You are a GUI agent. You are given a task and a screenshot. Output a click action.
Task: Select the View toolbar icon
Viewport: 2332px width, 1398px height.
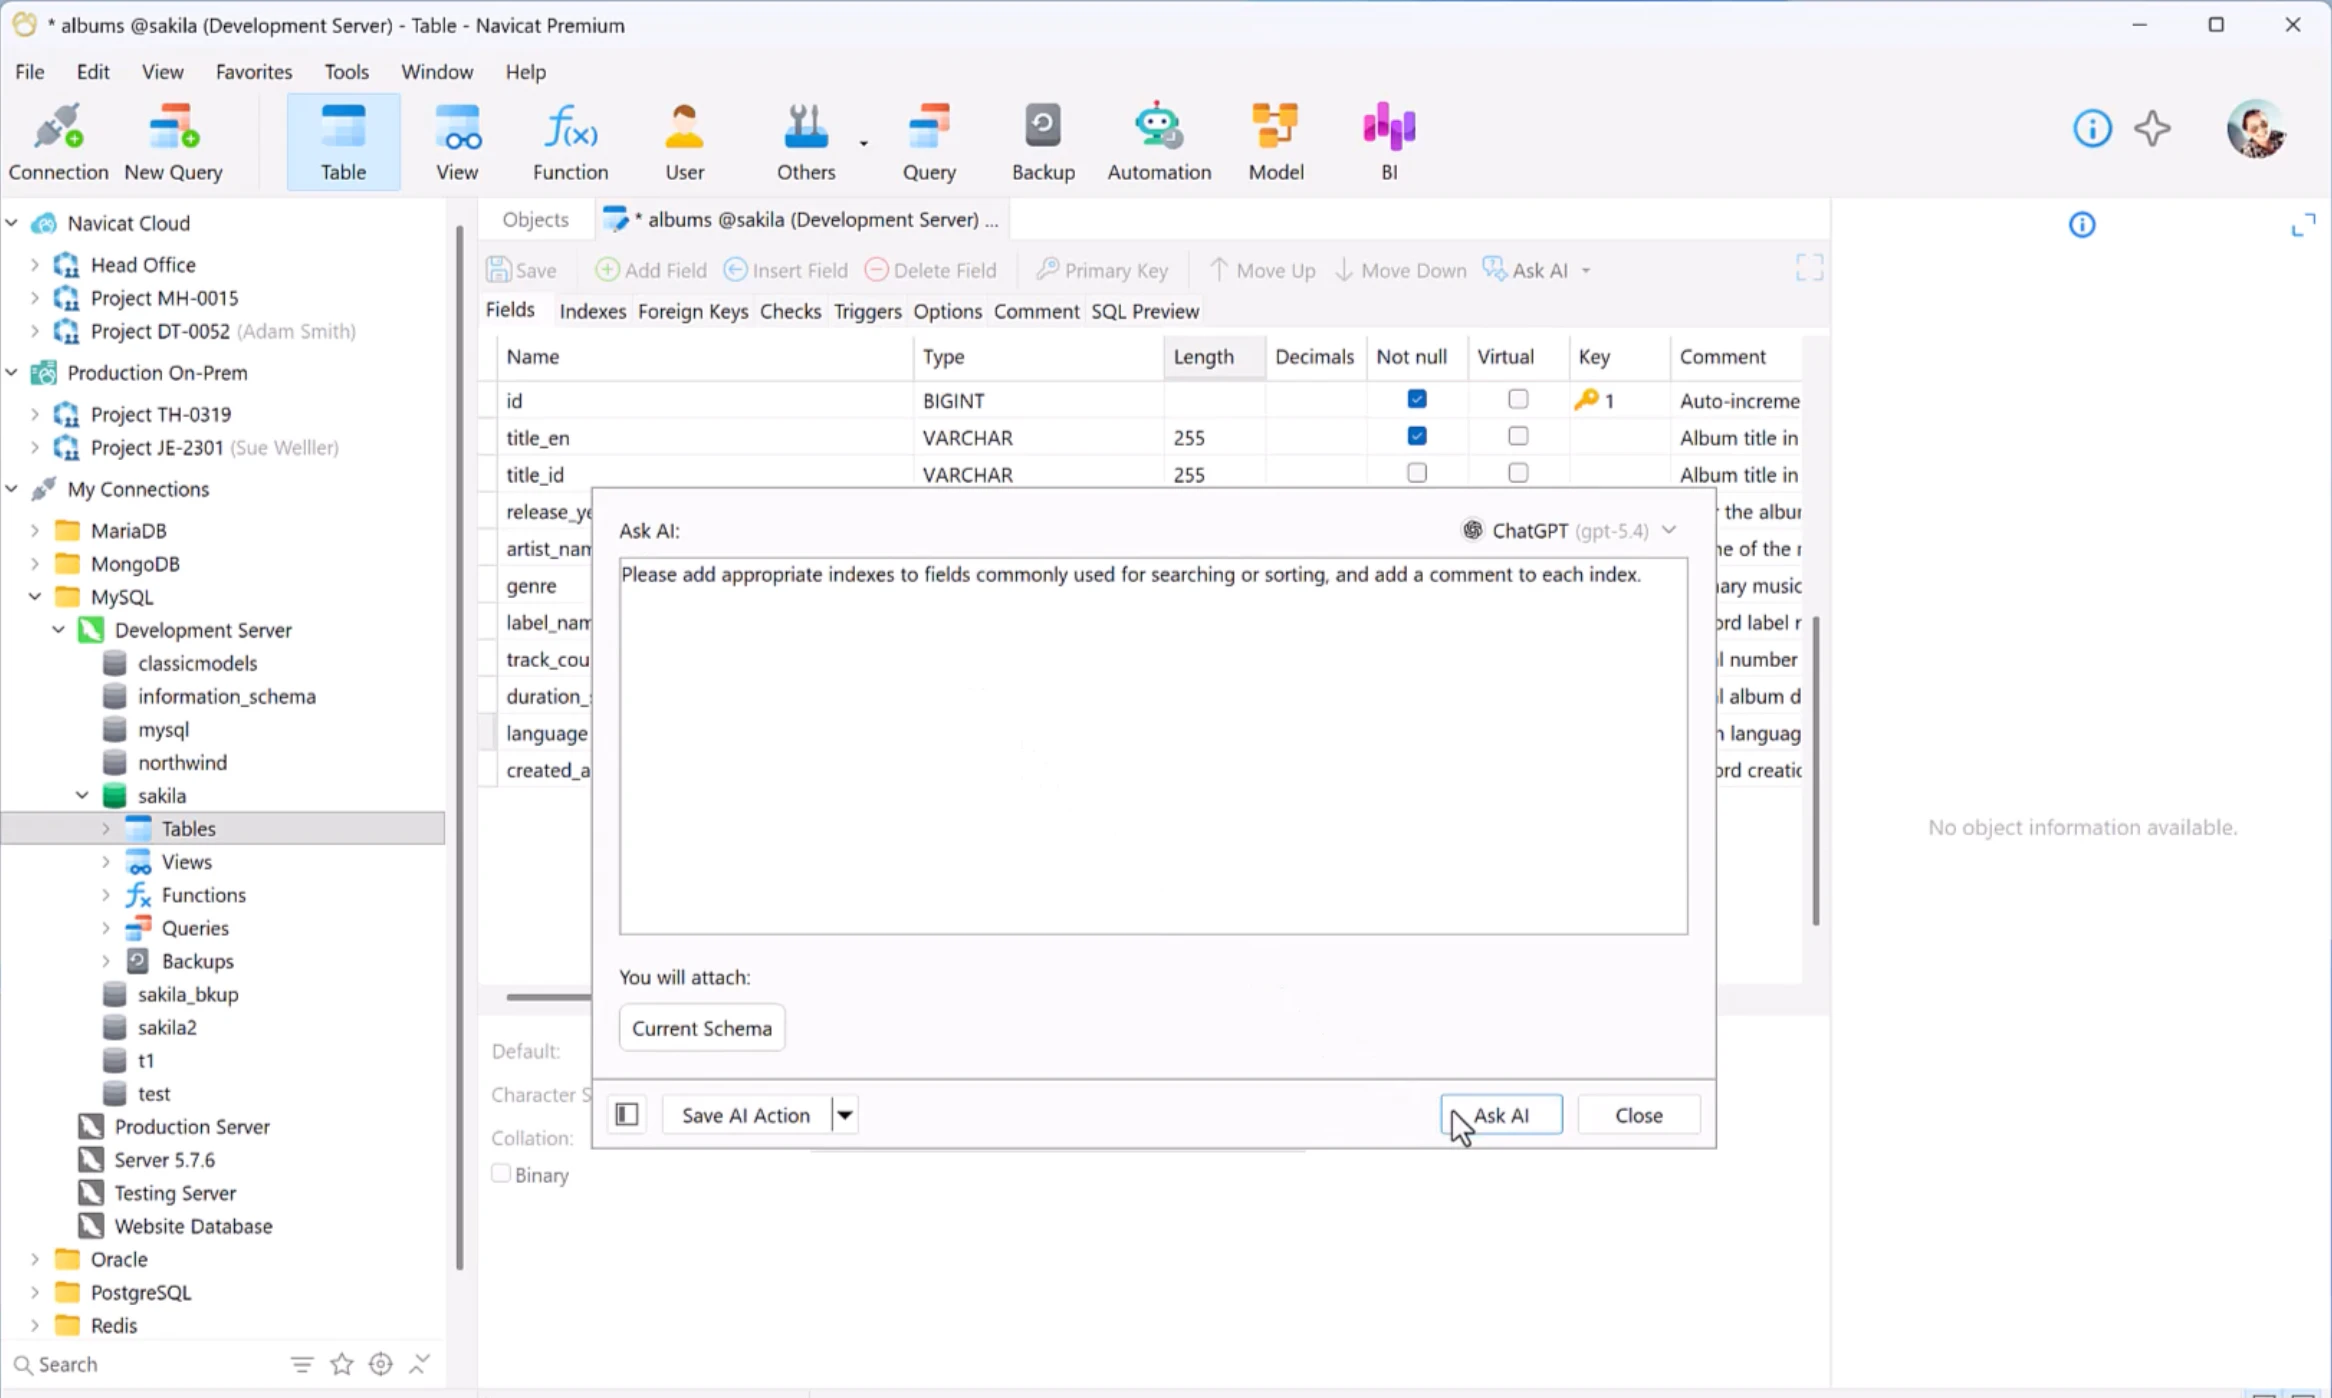coord(457,141)
